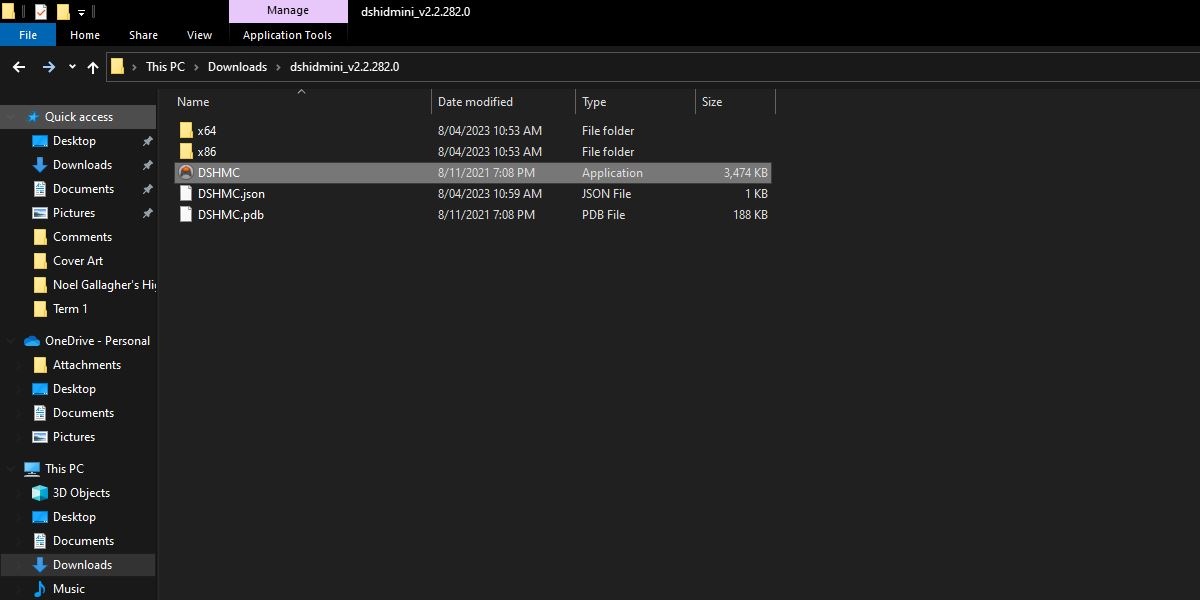Open the address bar history dropdown

pos(72,66)
